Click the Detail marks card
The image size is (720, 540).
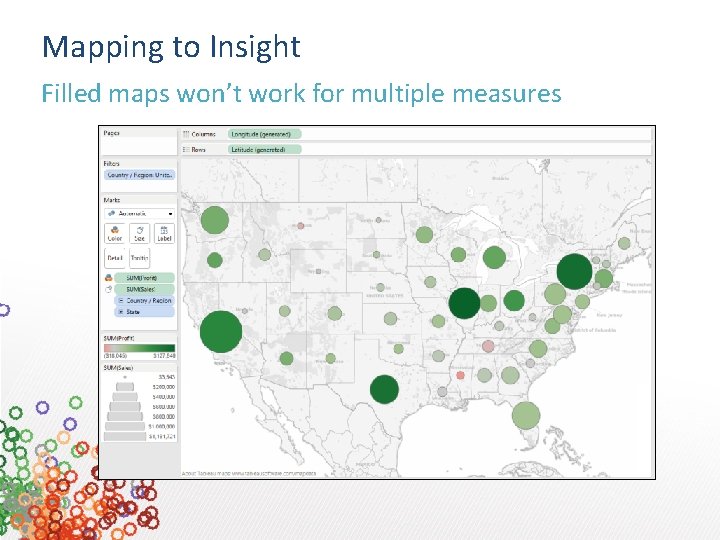114,258
